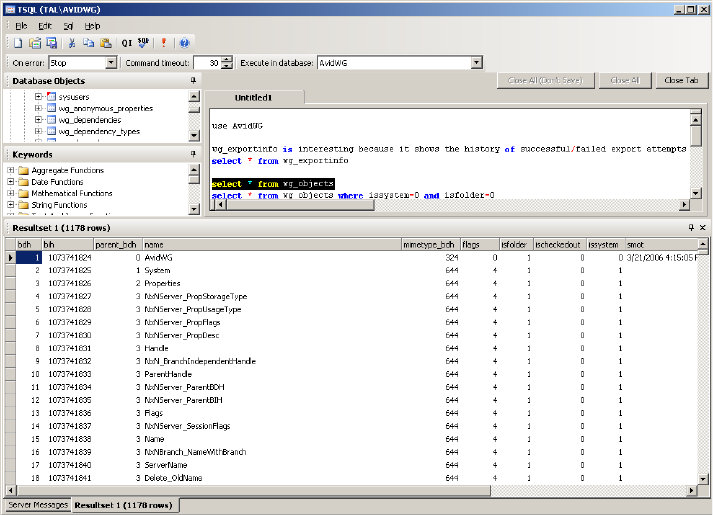Click the String Functions folder icon

(24, 205)
